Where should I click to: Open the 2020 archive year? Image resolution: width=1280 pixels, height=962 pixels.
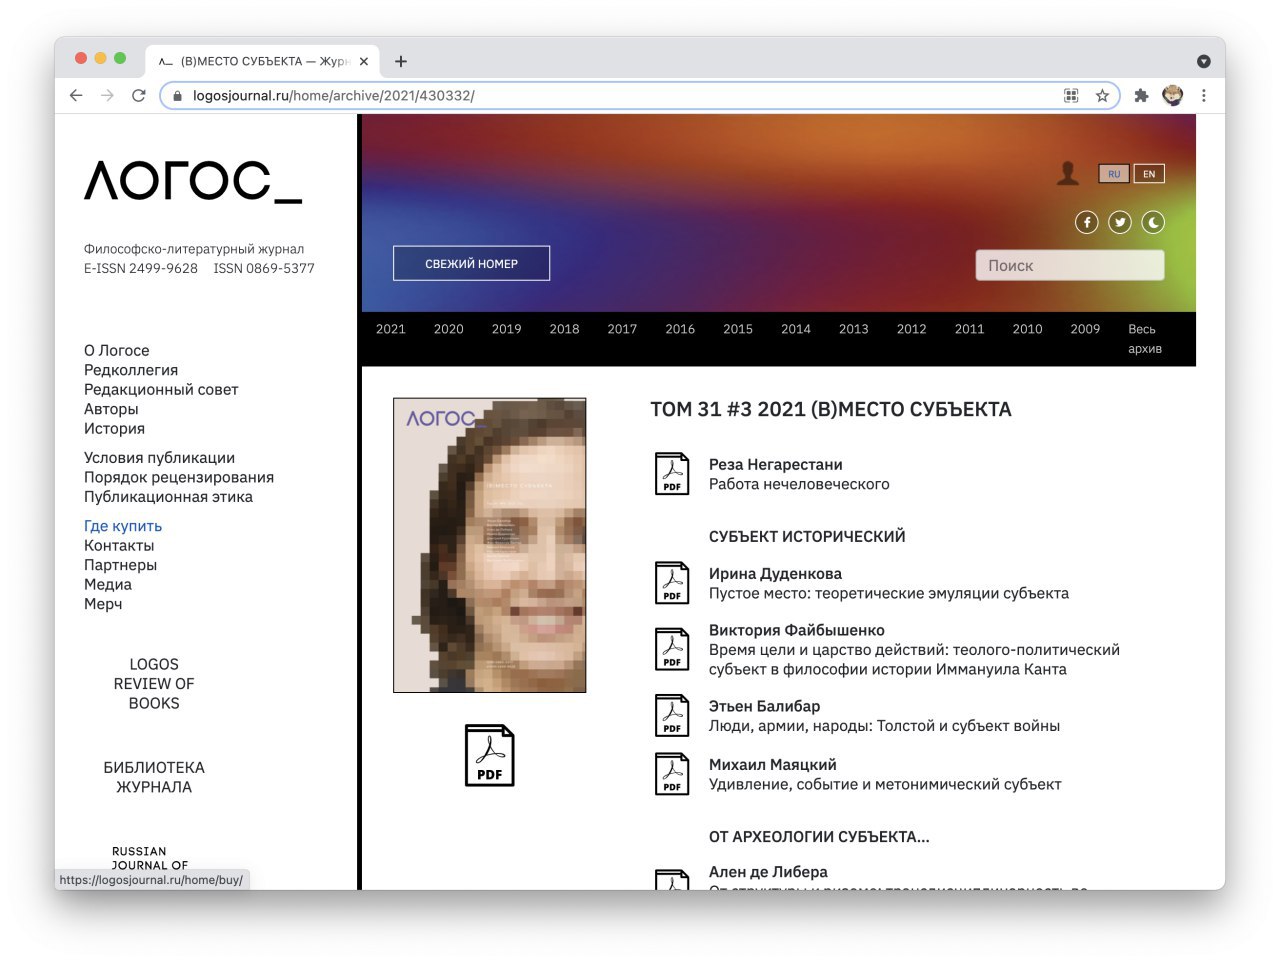click(449, 329)
